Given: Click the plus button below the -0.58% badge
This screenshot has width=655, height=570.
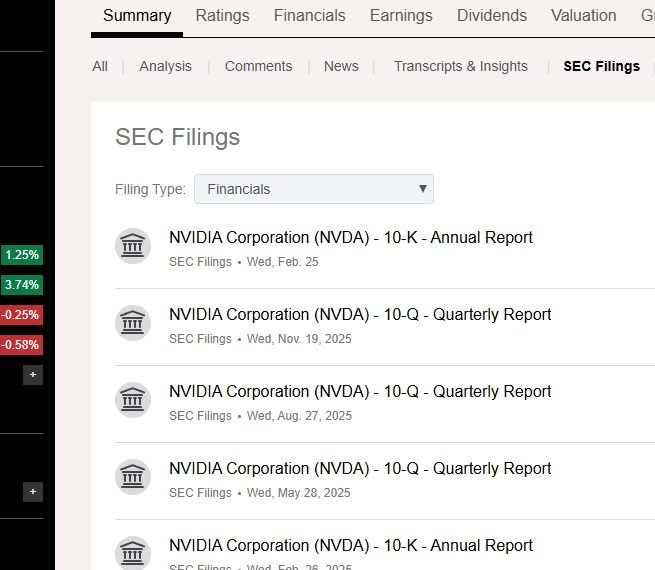Looking at the screenshot, I should pos(33,375).
